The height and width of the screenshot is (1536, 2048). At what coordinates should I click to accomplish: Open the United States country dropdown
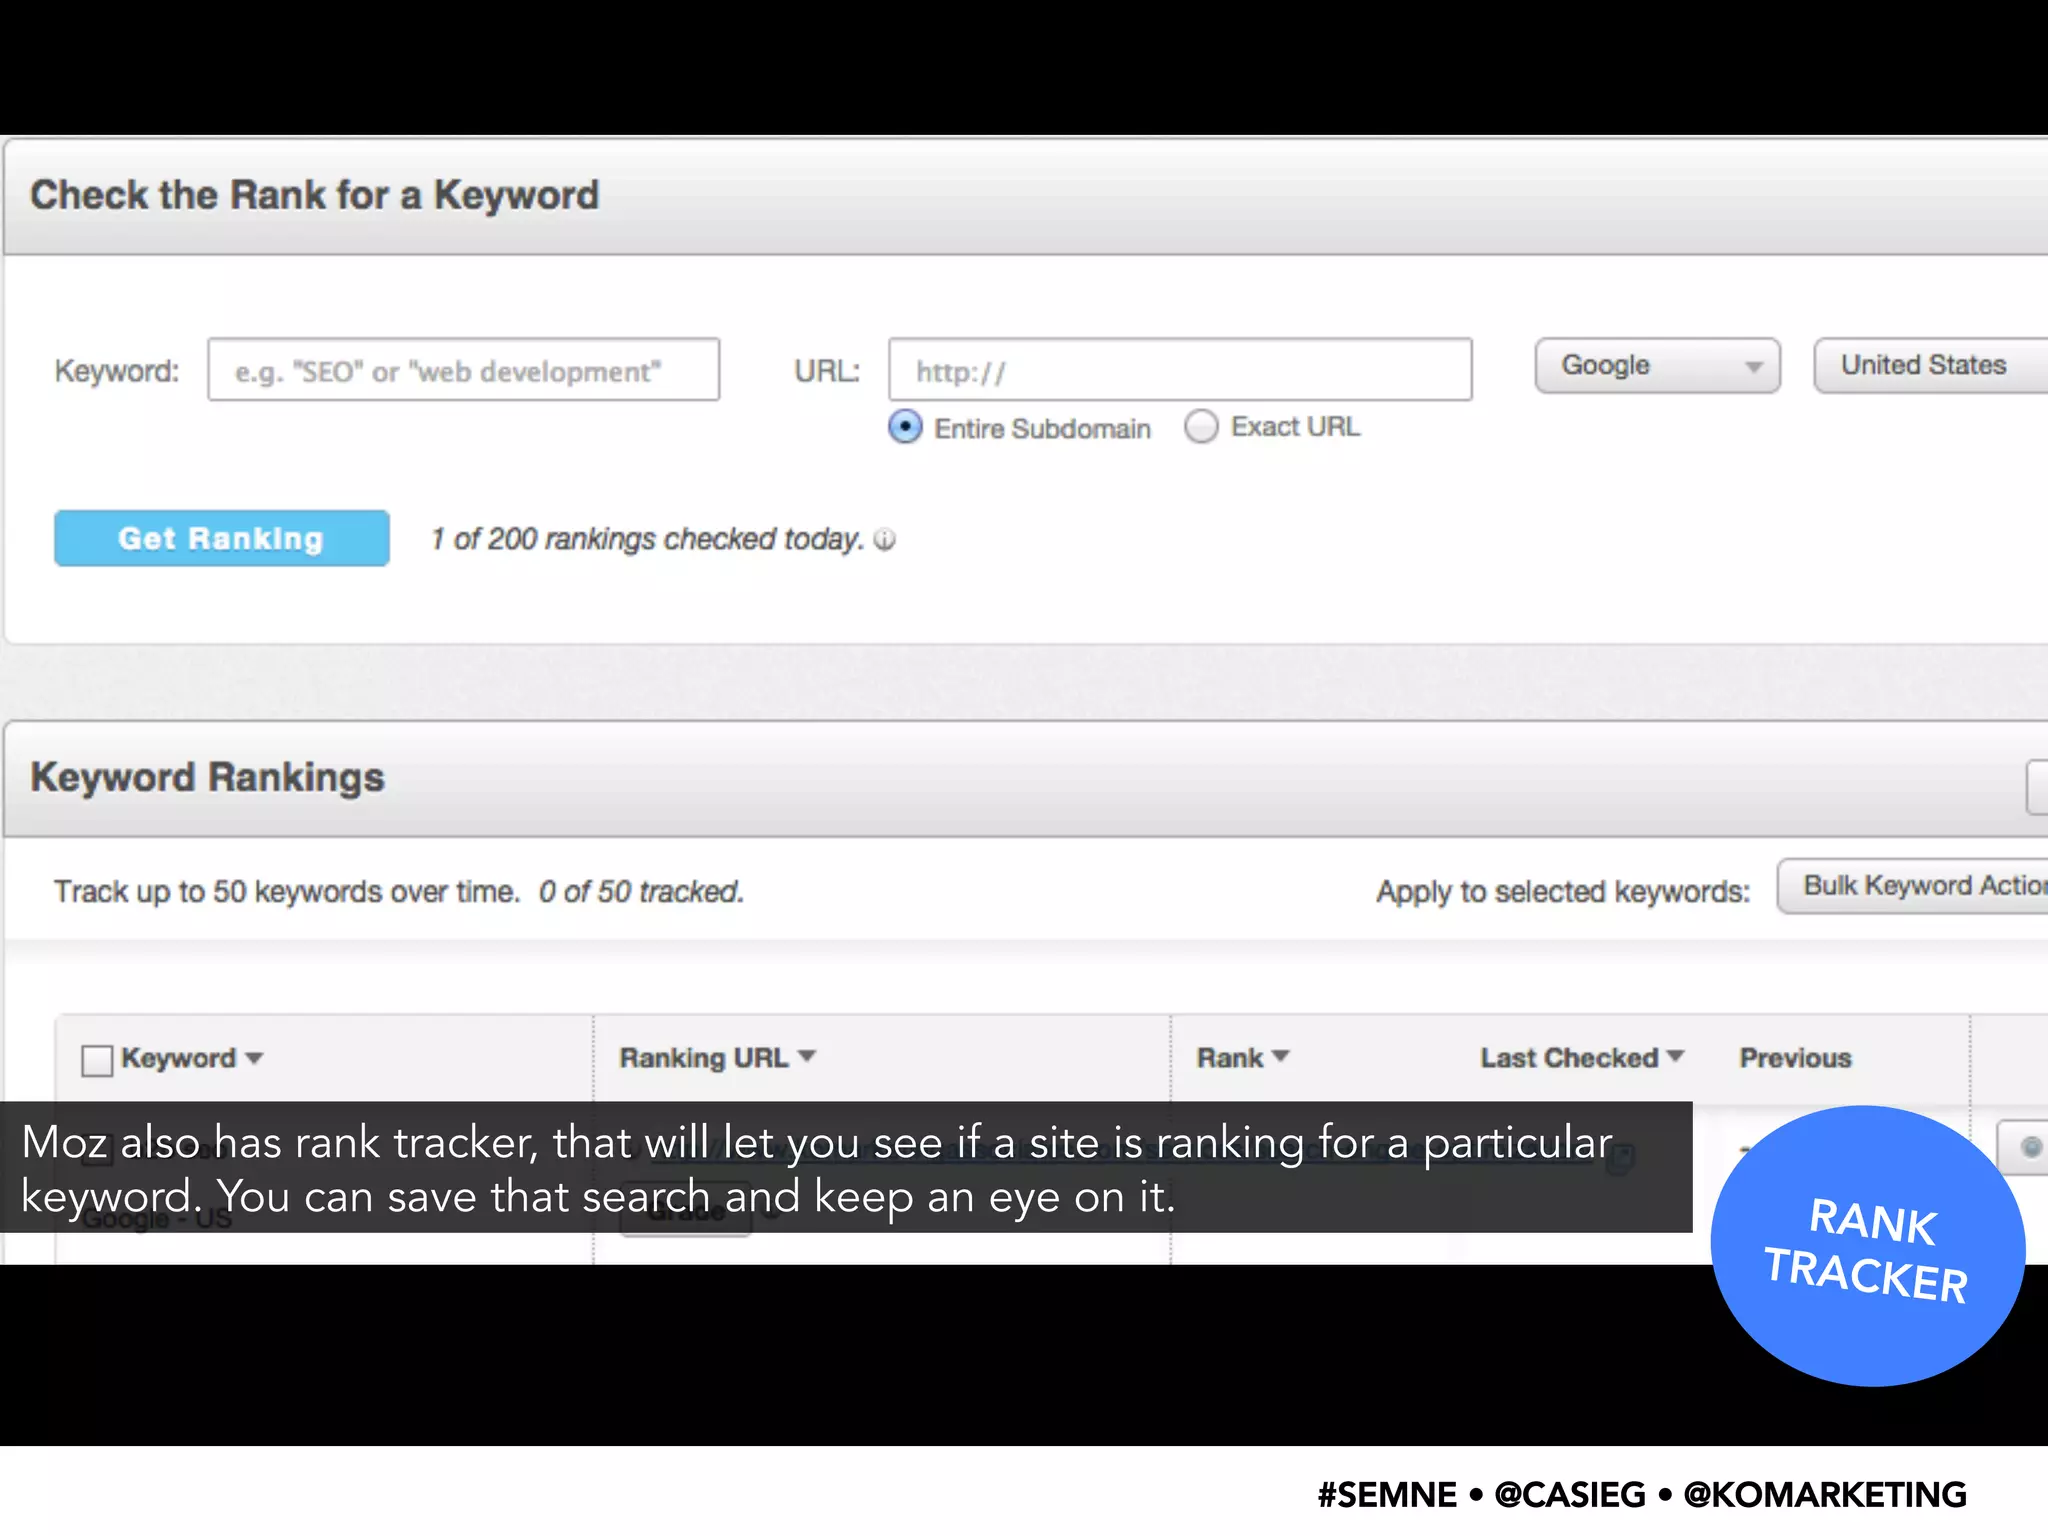(1931, 366)
